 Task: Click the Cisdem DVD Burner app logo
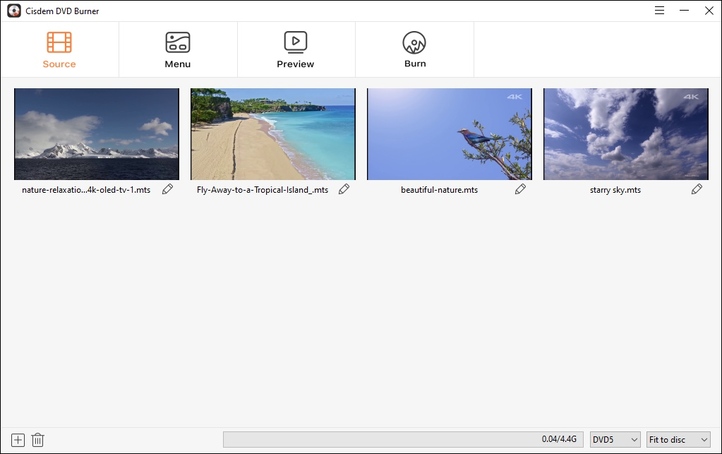[x=12, y=10]
